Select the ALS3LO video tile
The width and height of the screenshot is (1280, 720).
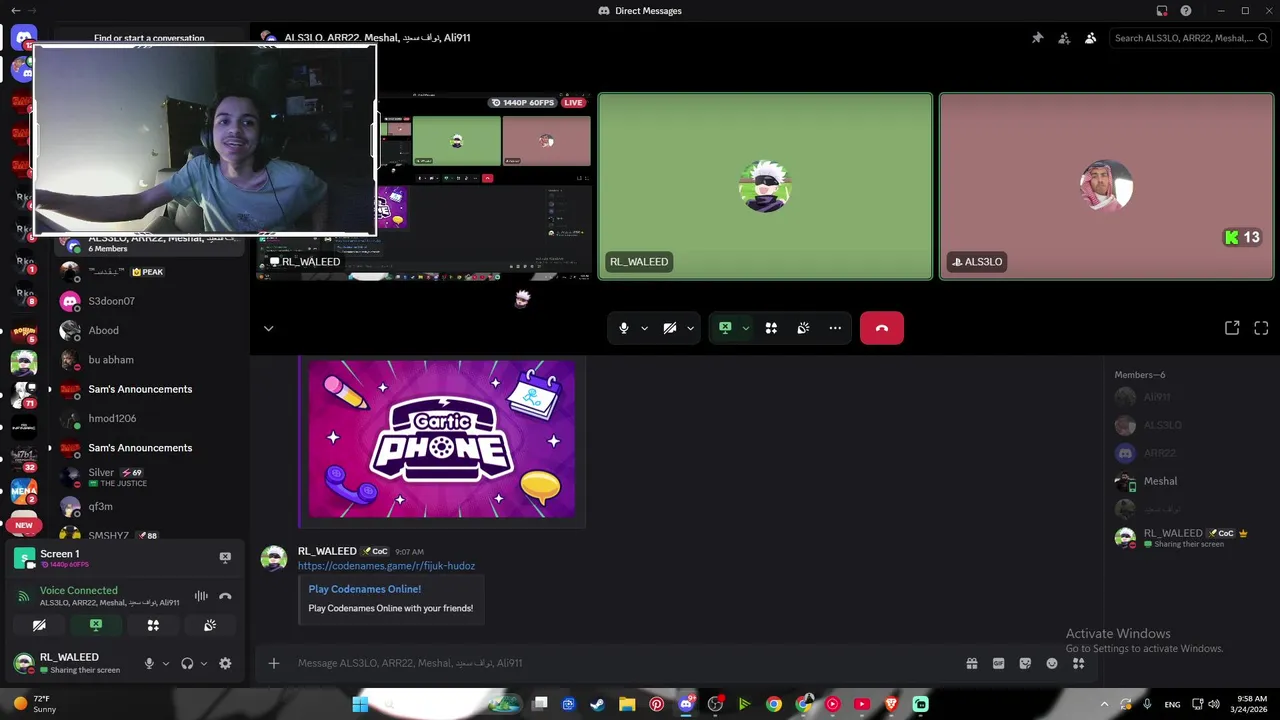(x=1106, y=186)
